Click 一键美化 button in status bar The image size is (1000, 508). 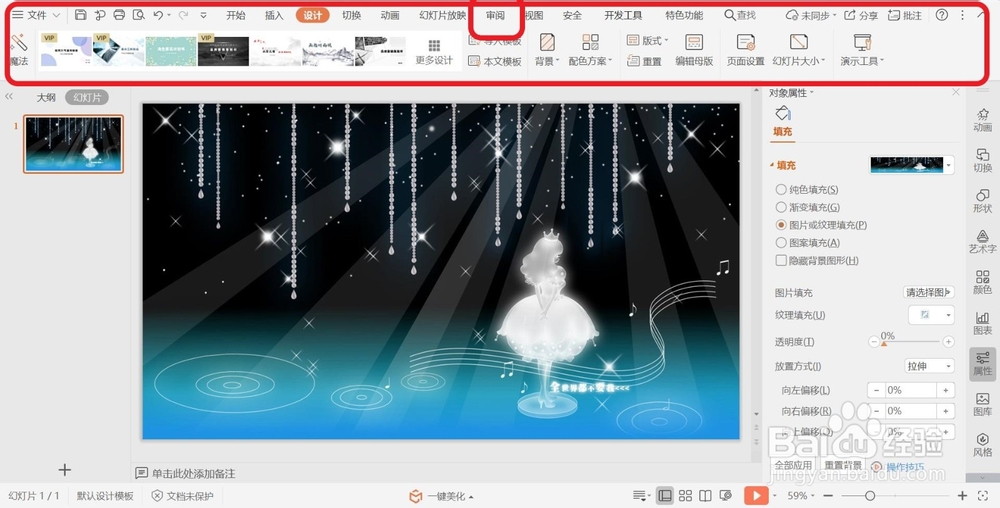pyautogui.click(x=441, y=496)
